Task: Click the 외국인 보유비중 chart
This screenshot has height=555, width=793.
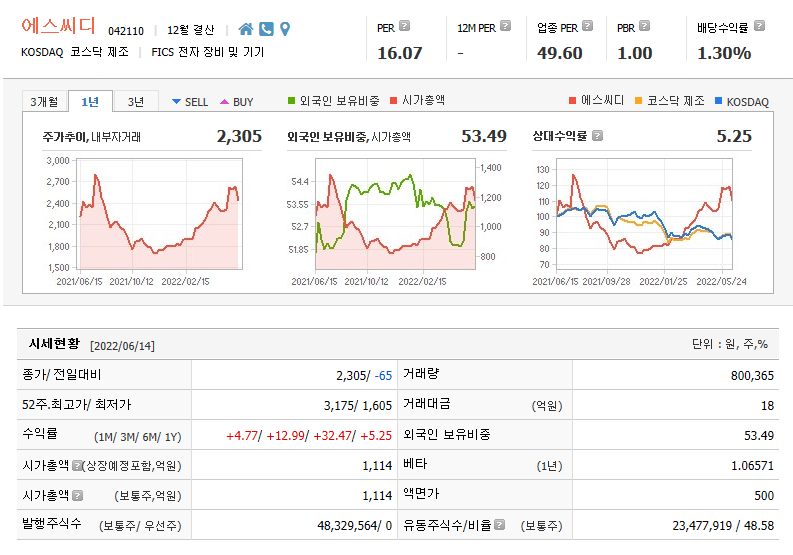Action: click(x=395, y=214)
